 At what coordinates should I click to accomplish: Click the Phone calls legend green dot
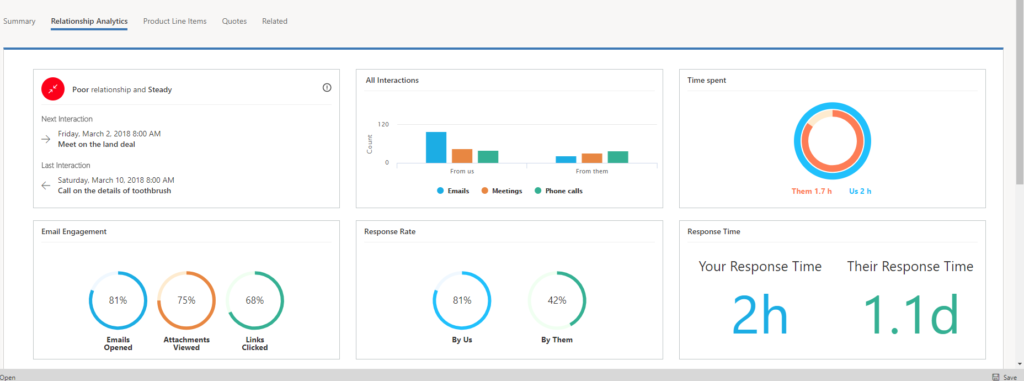[x=537, y=191]
